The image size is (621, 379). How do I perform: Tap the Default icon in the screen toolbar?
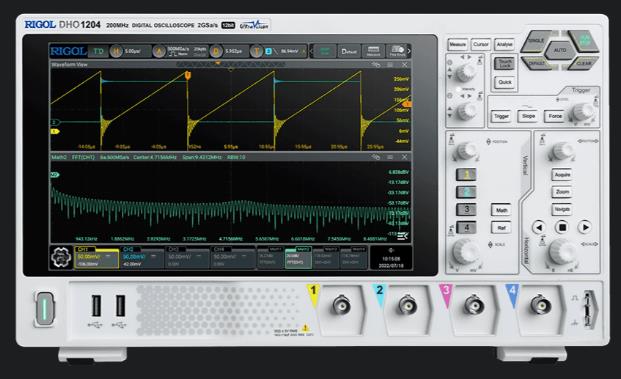(x=349, y=51)
